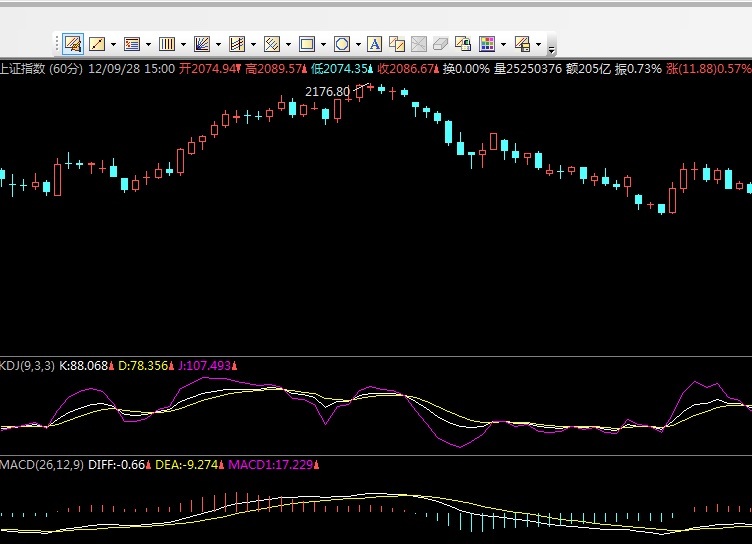The width and height of the screenshot is (752, 544).
Task: Select the rectangle shape tool
Action: point(307,44)
